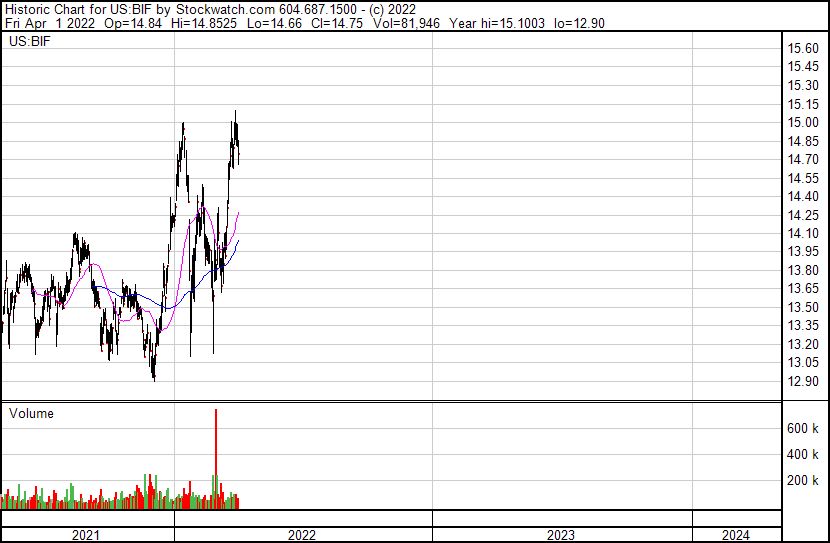Click the 15.00 price axis label
This screenshot has height=543, width=830.
click(803, 123)
